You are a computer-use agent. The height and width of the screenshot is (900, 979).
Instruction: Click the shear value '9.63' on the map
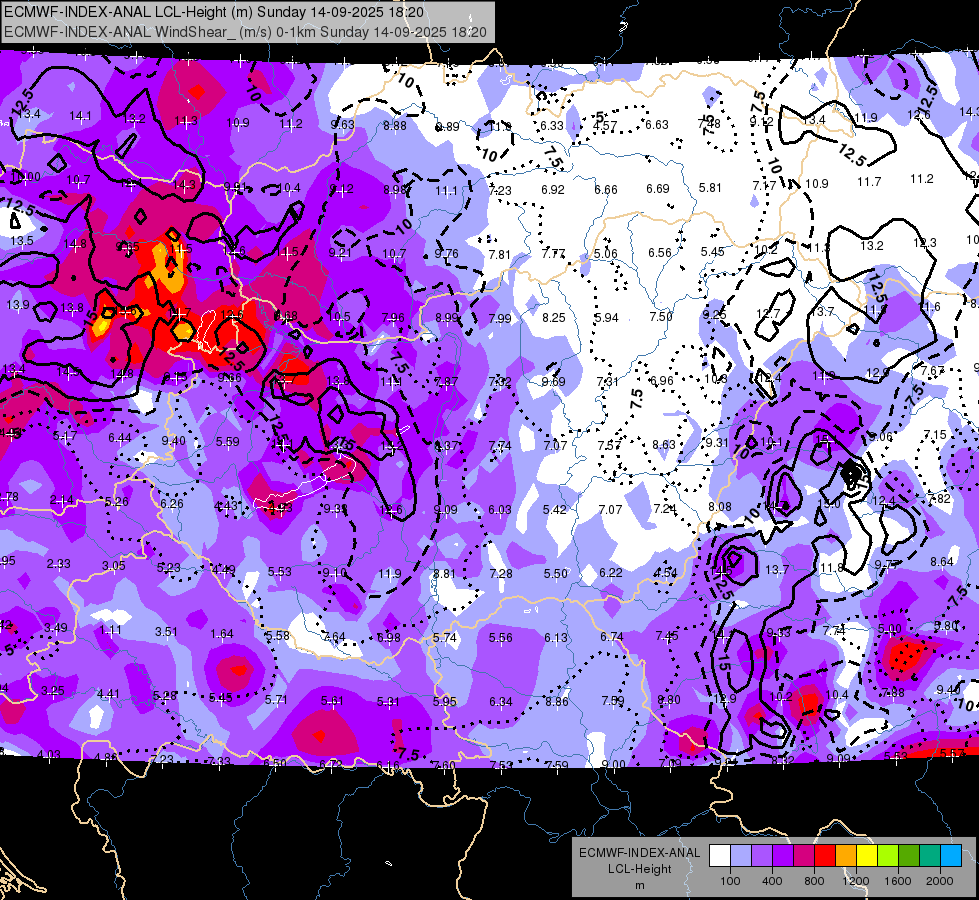[x=342, y=125]
